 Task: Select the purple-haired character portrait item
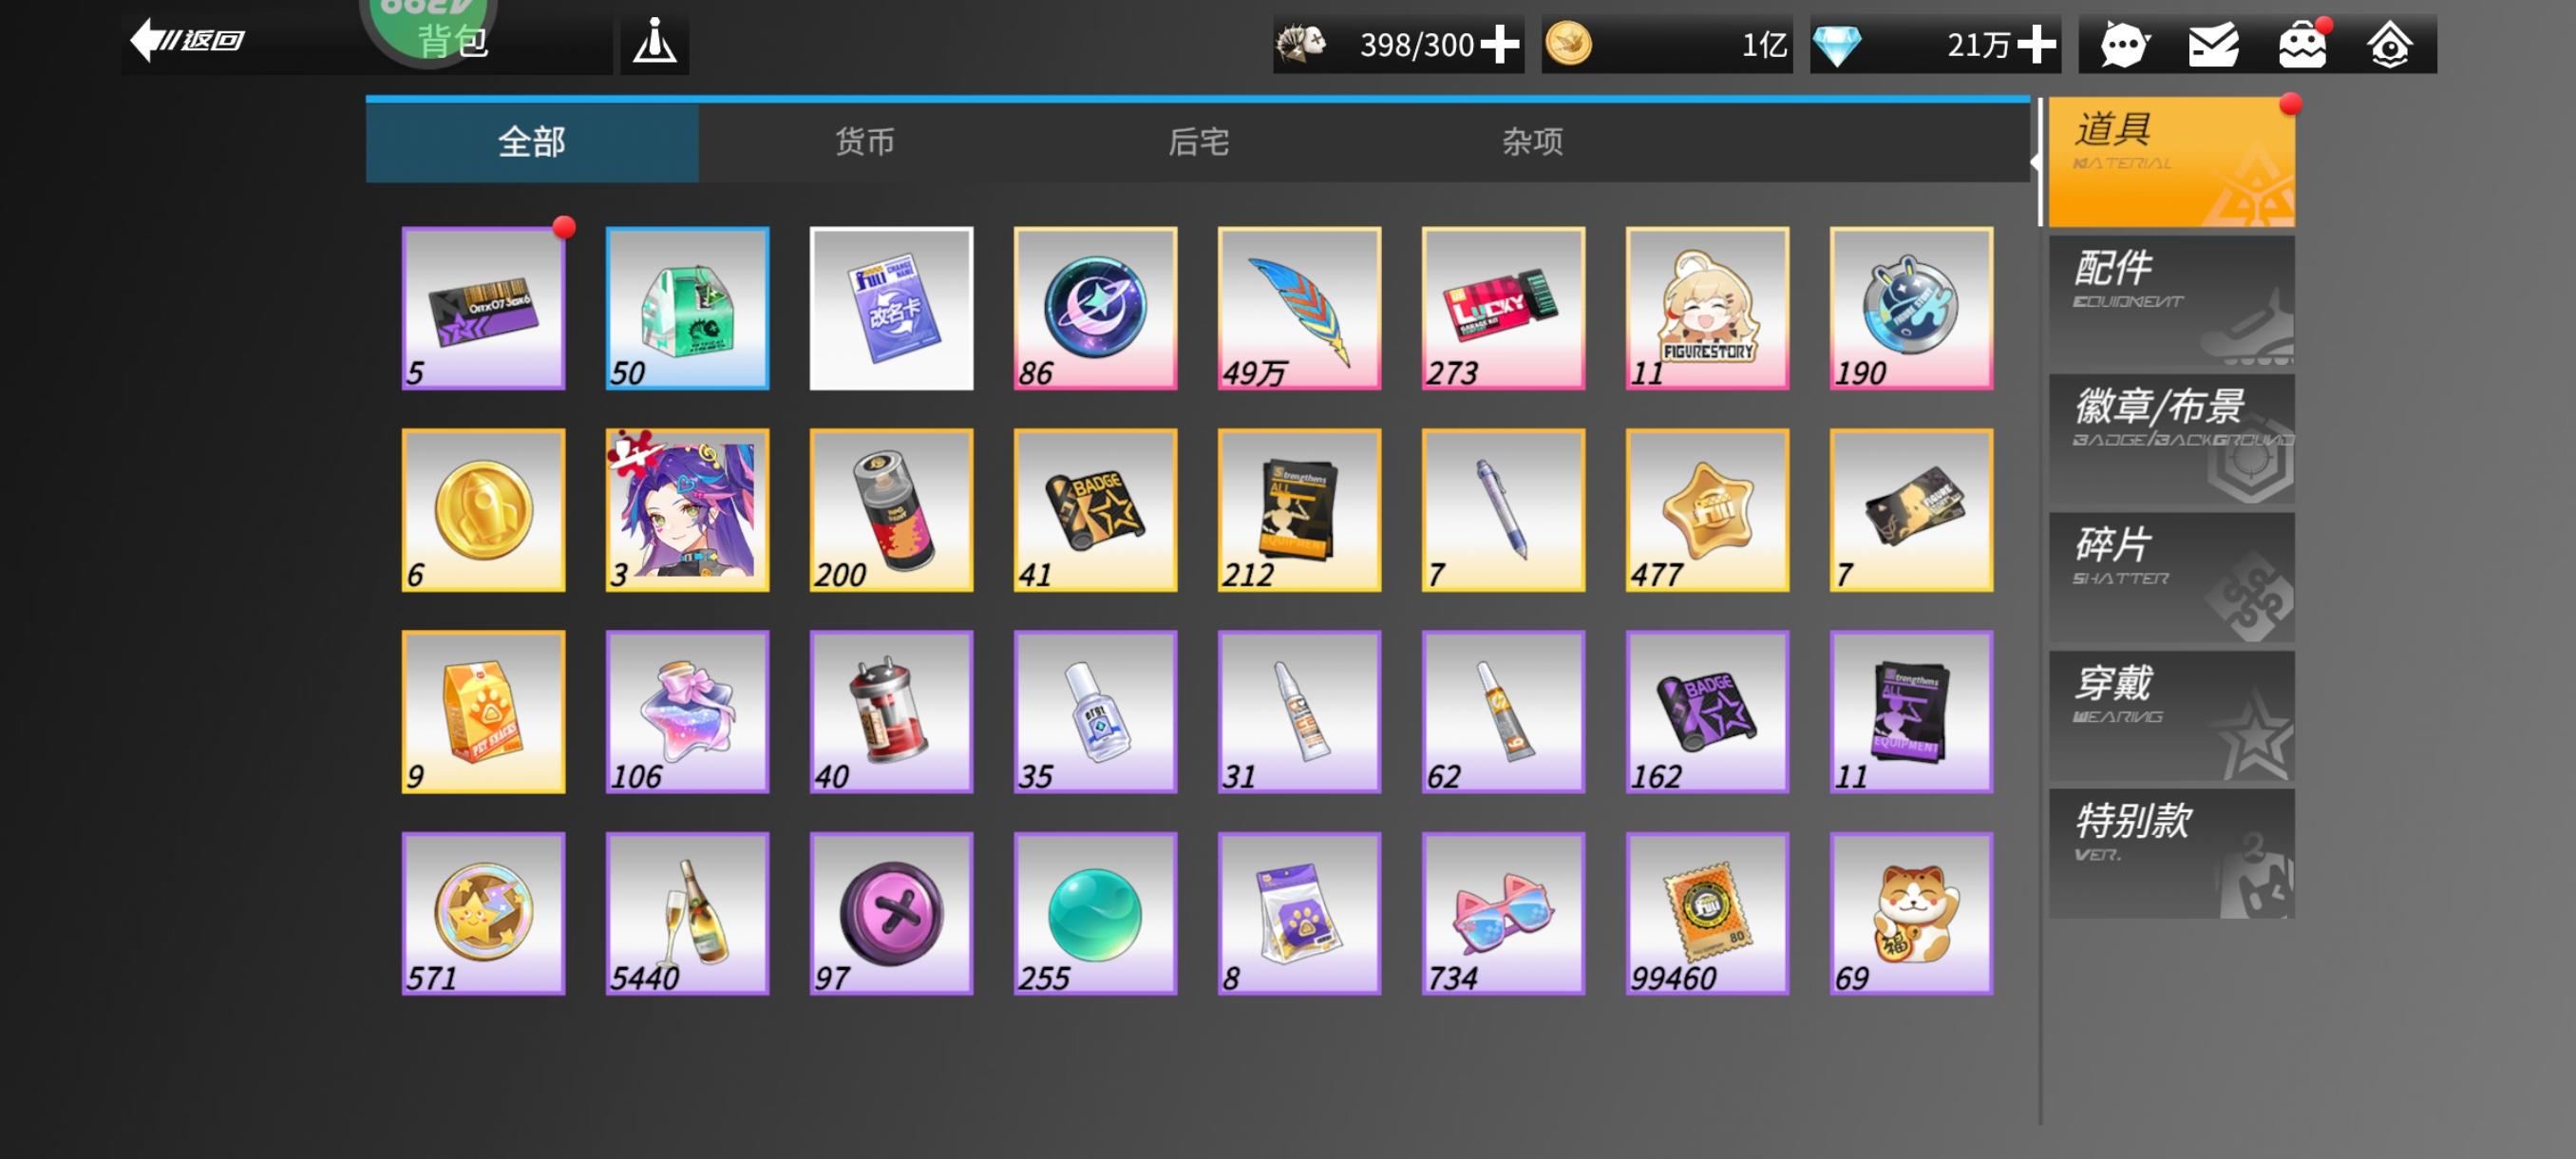tap(687, 510)
